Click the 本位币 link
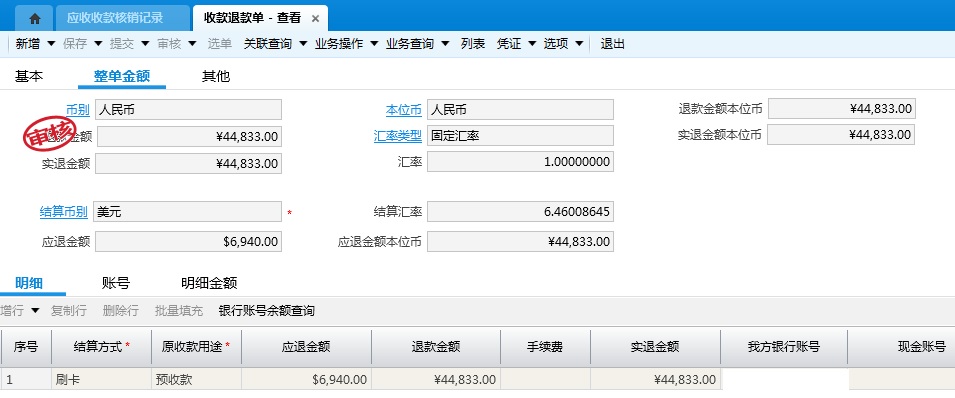Viewport: 955px width, 398px height. [404, 110]
